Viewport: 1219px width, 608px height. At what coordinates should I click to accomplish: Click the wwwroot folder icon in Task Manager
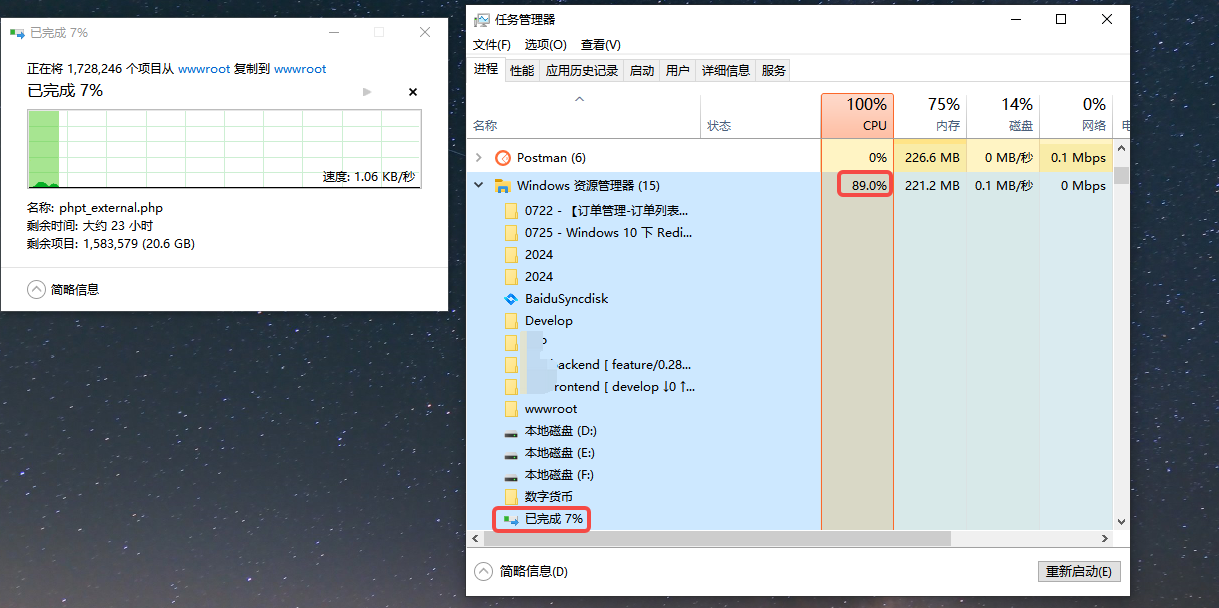pyautogui.click(x=511, y=409)
